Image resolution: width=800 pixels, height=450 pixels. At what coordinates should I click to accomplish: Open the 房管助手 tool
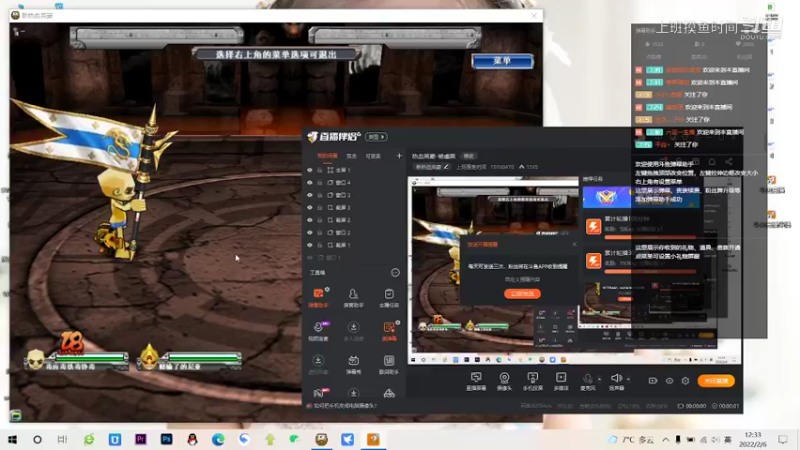[x=353, y=297]
